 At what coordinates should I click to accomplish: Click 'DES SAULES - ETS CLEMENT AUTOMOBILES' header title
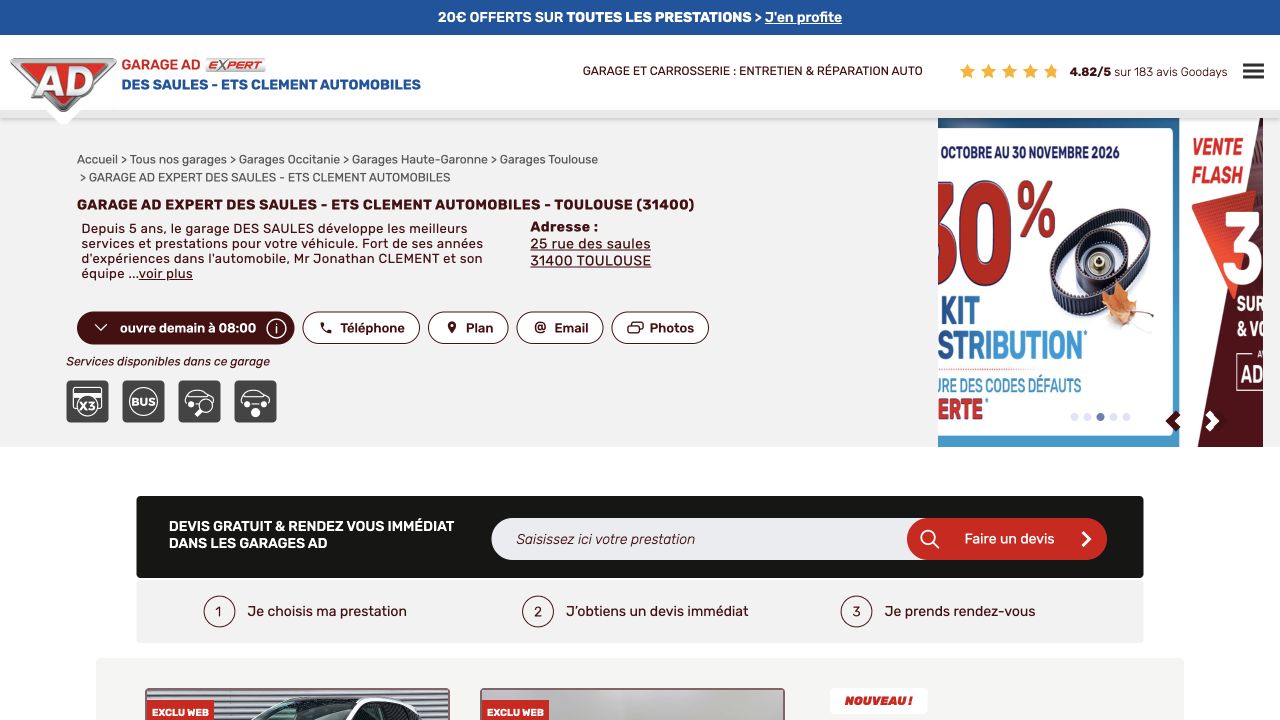click(x=271, y=84)
